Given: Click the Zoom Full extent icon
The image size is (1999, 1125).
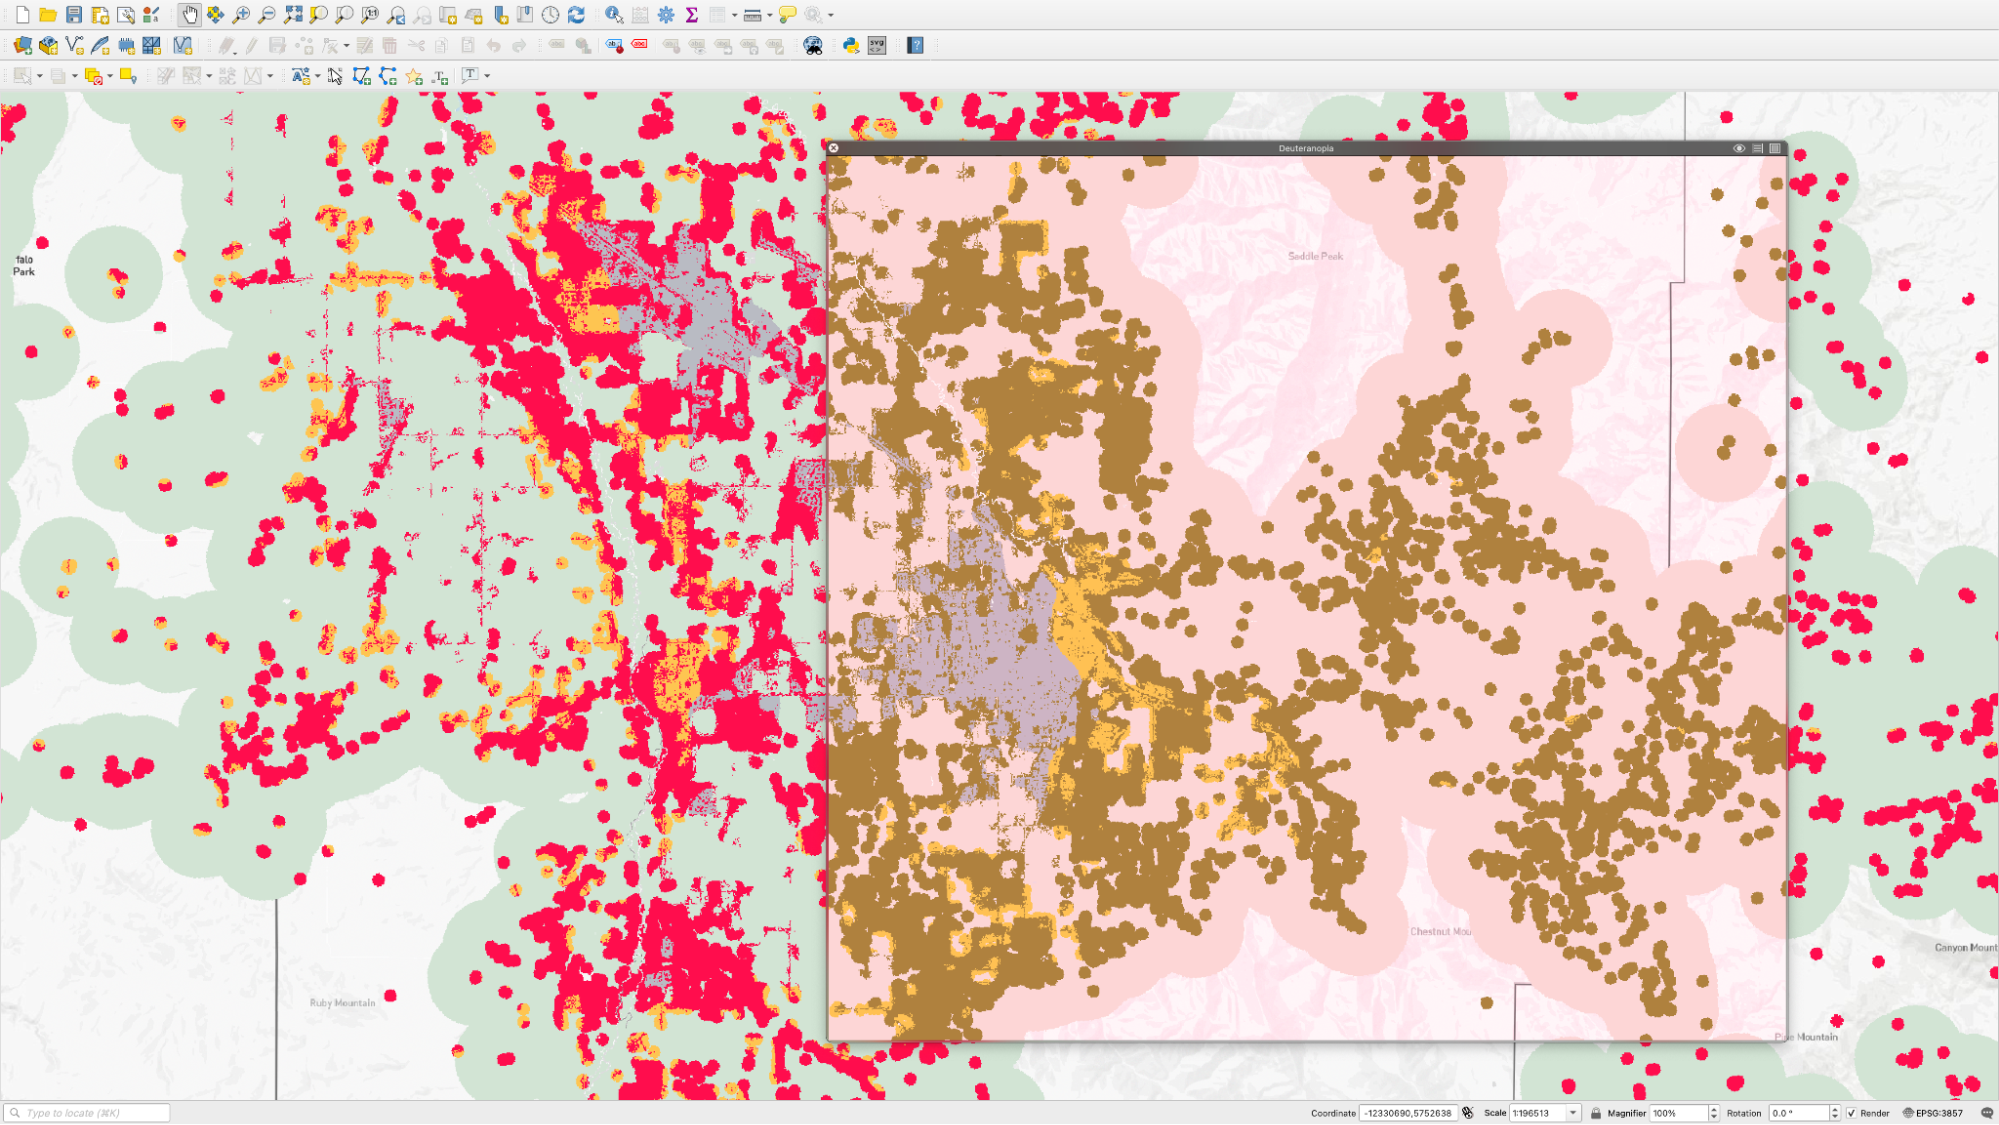Looking at the screenshot, I should [x=293, y=15].
